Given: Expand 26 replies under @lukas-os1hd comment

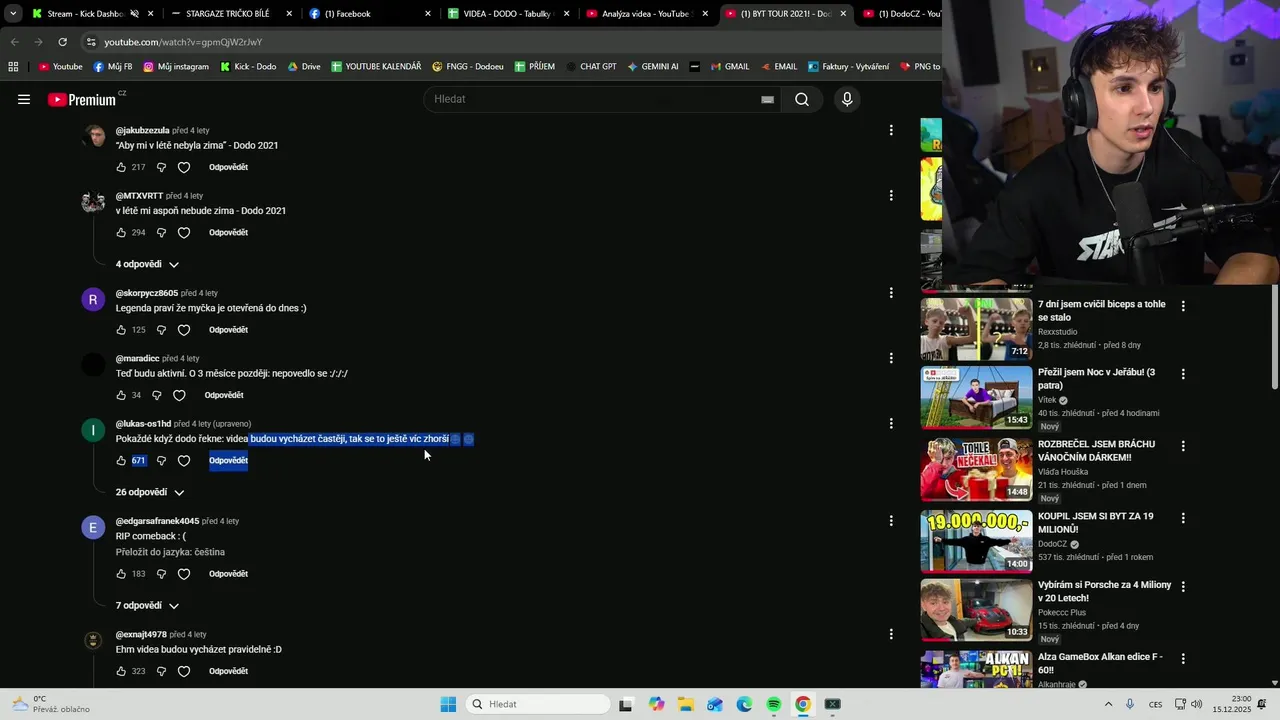Looking at the screenshot, I should coord(150,492).
